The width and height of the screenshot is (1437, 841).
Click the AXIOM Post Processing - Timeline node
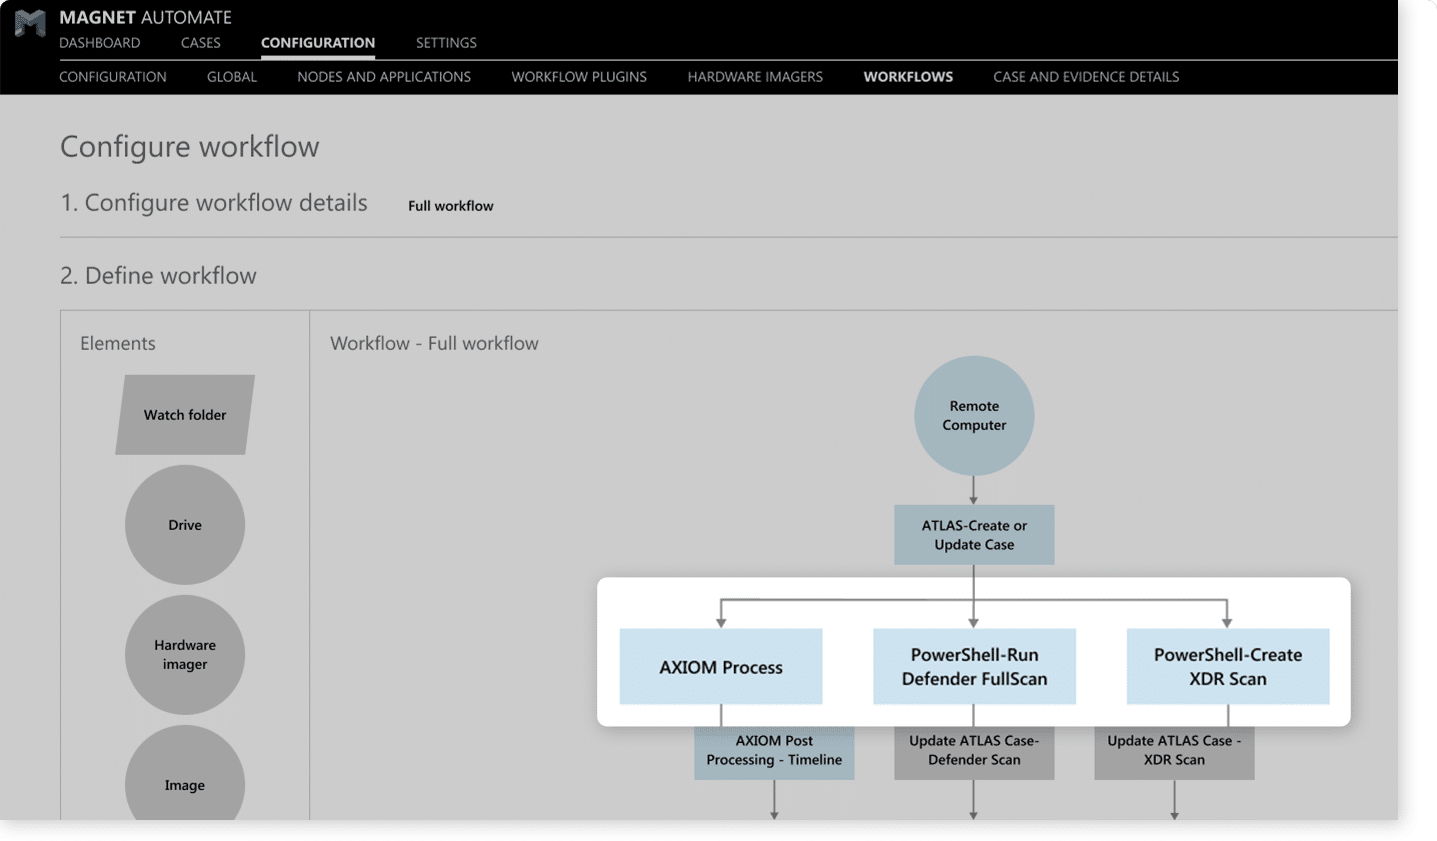click(x=774, y=752)
